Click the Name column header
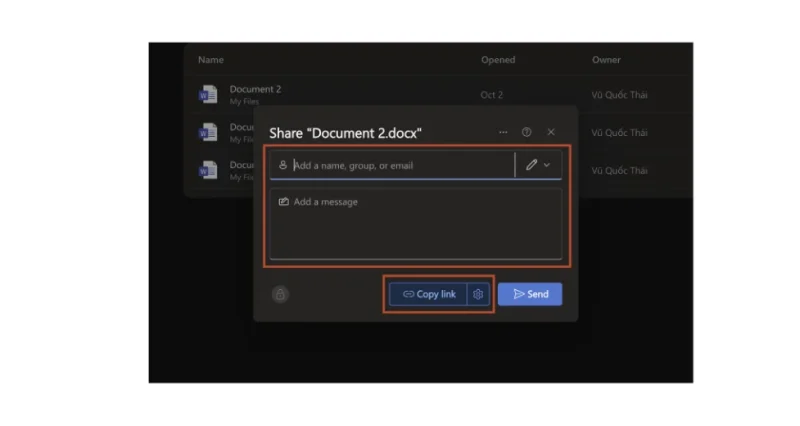The image size is (800, 426). tap(211, 60)
